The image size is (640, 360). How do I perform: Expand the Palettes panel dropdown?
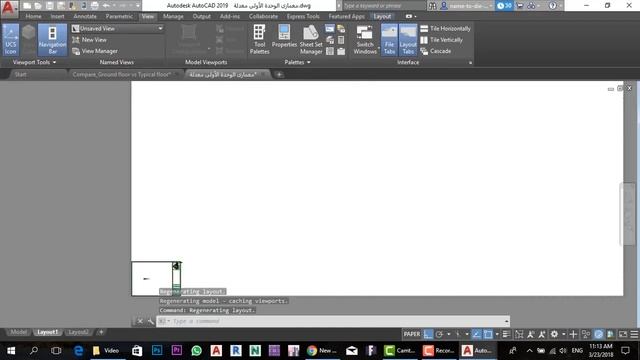coord(297,62)
